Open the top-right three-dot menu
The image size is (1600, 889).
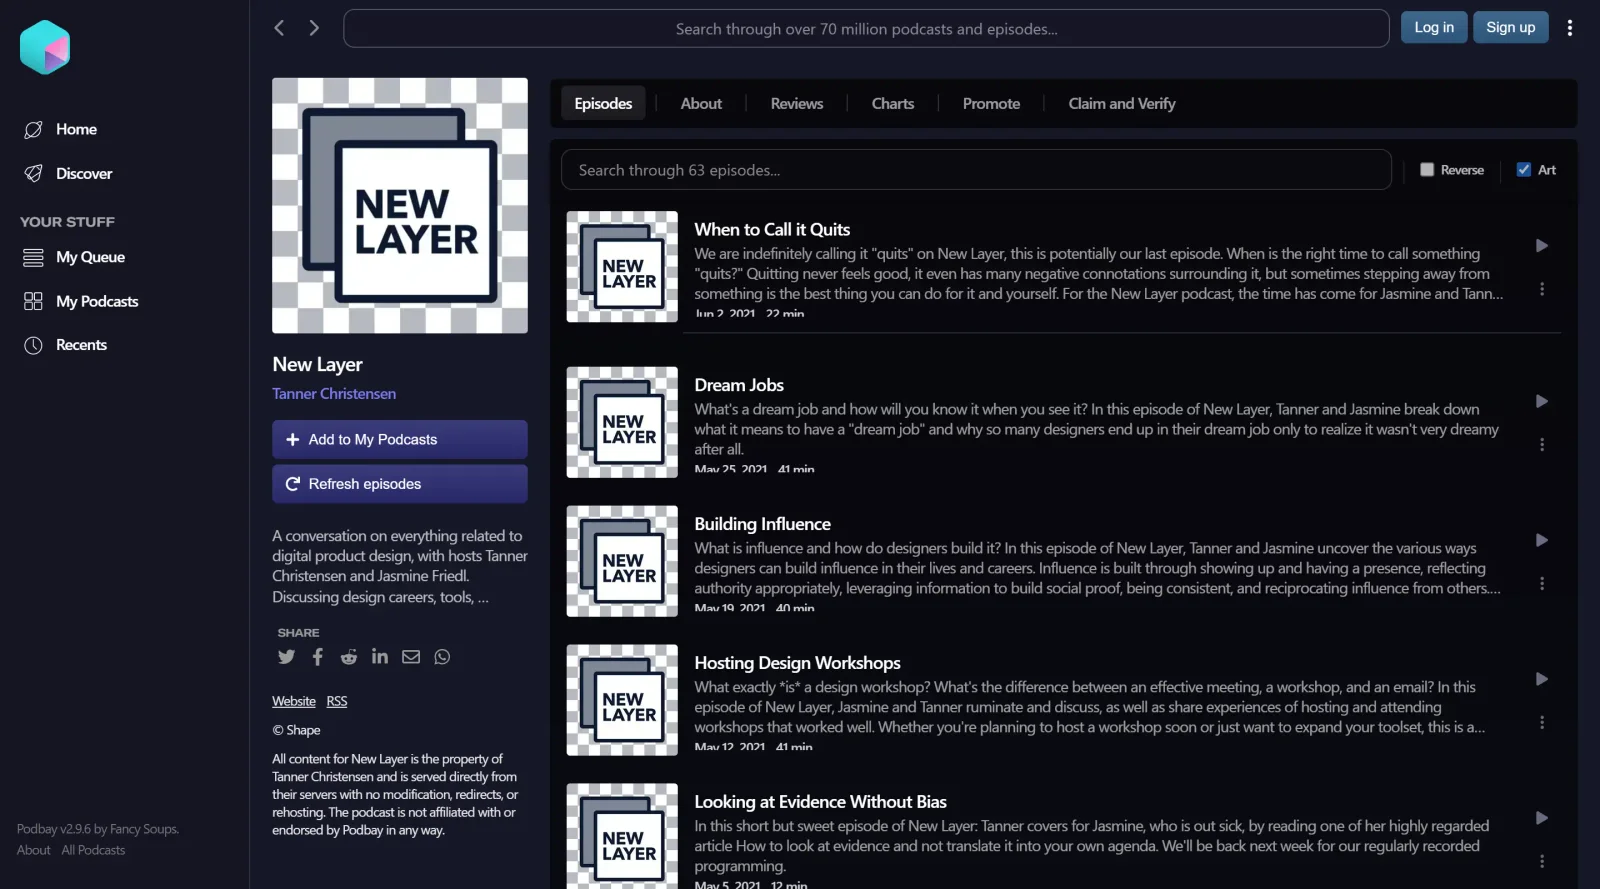[1570, 28]
